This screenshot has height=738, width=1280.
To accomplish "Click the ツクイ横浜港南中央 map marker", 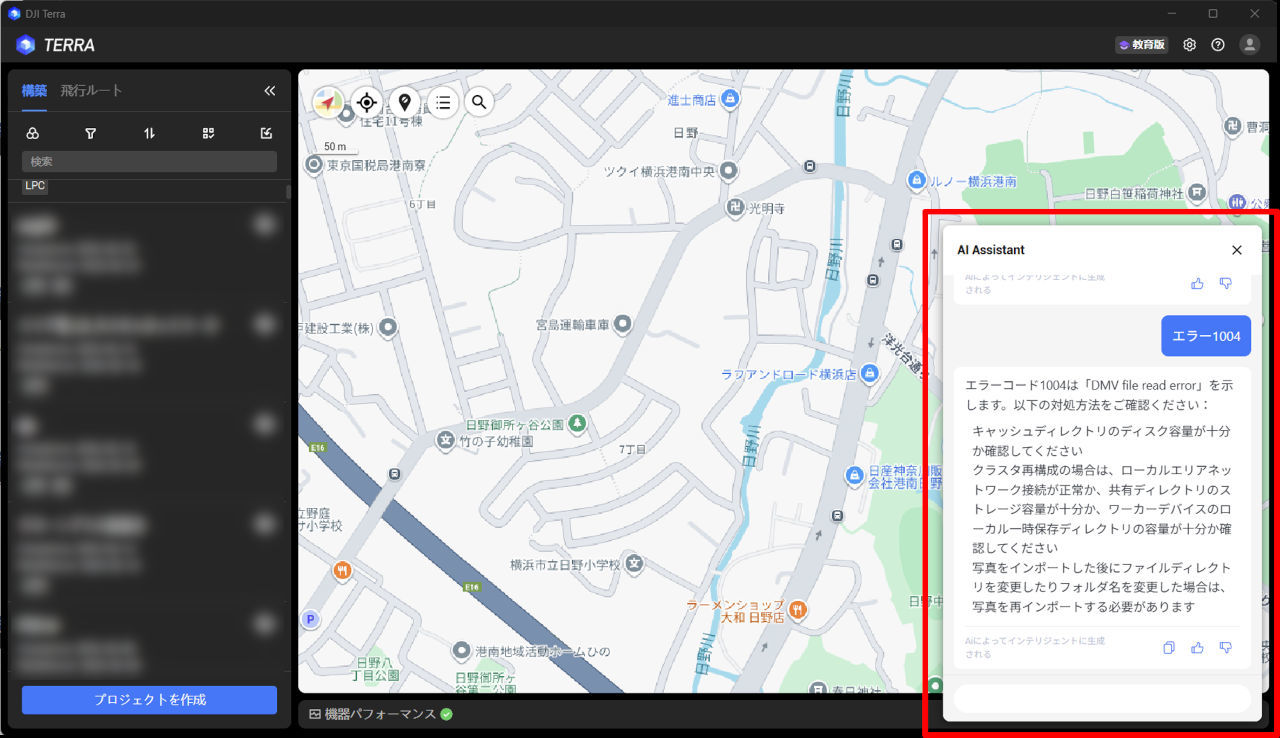I will 729,171.
